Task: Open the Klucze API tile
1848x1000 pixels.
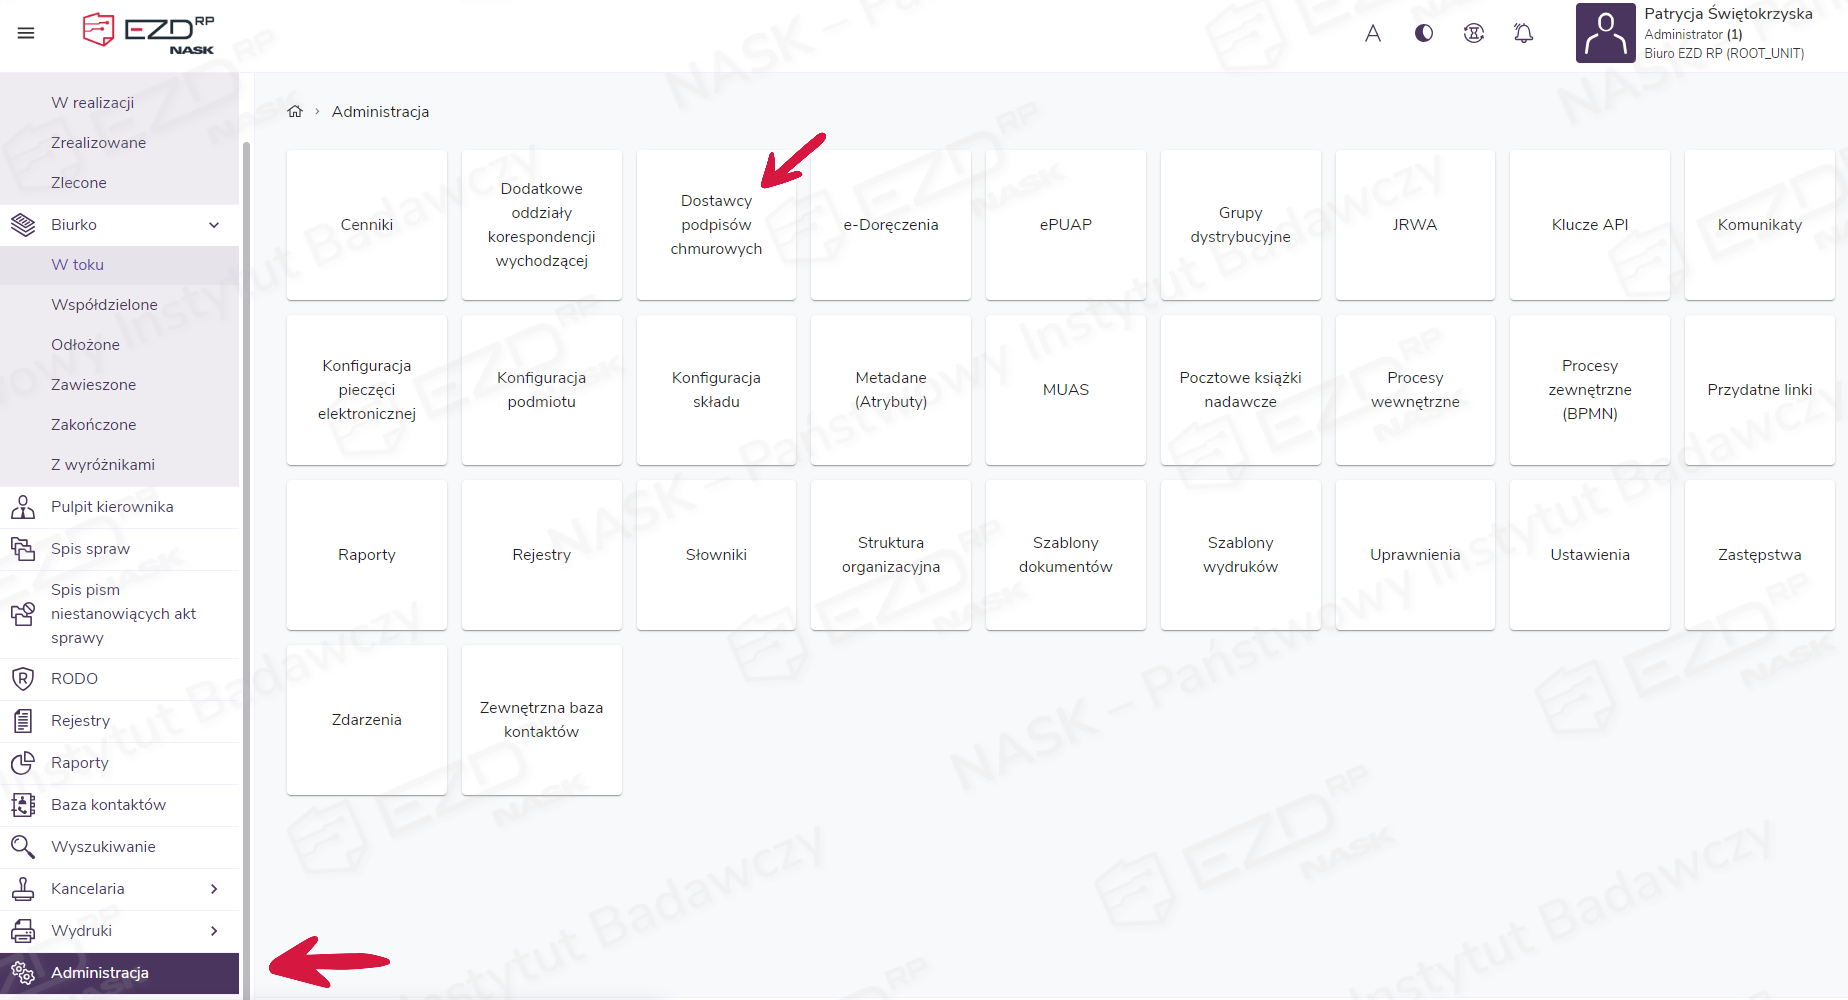Action: (x=1589, y=225)
